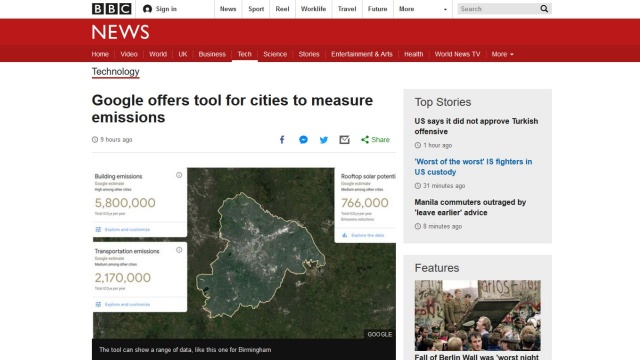Click the '31 minutes ago' timestamp

(x=444, y=186)
